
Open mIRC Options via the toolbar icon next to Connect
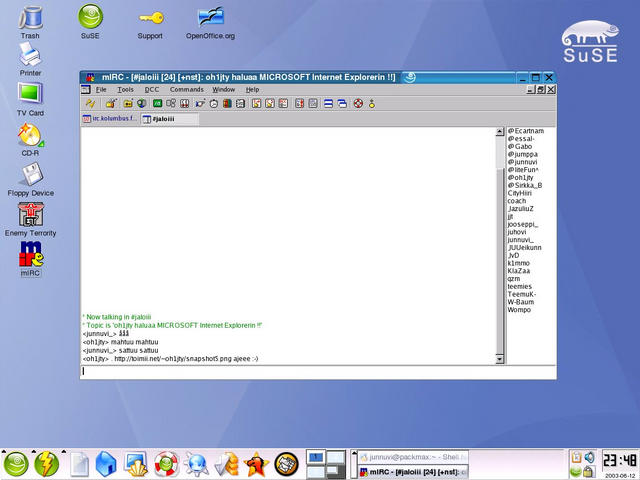click(x=111, y=104)
